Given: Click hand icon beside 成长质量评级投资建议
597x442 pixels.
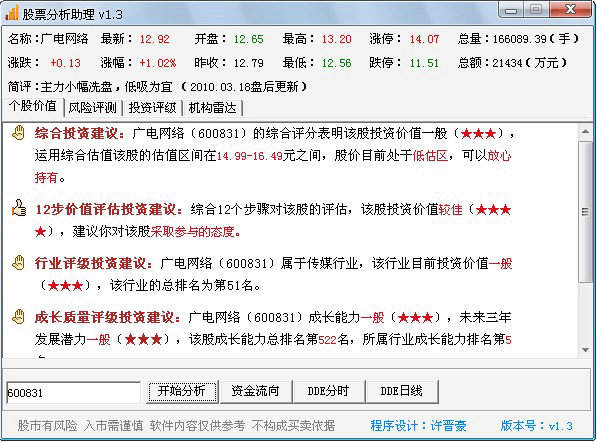Looking at the screenshot, I should 18,317.
